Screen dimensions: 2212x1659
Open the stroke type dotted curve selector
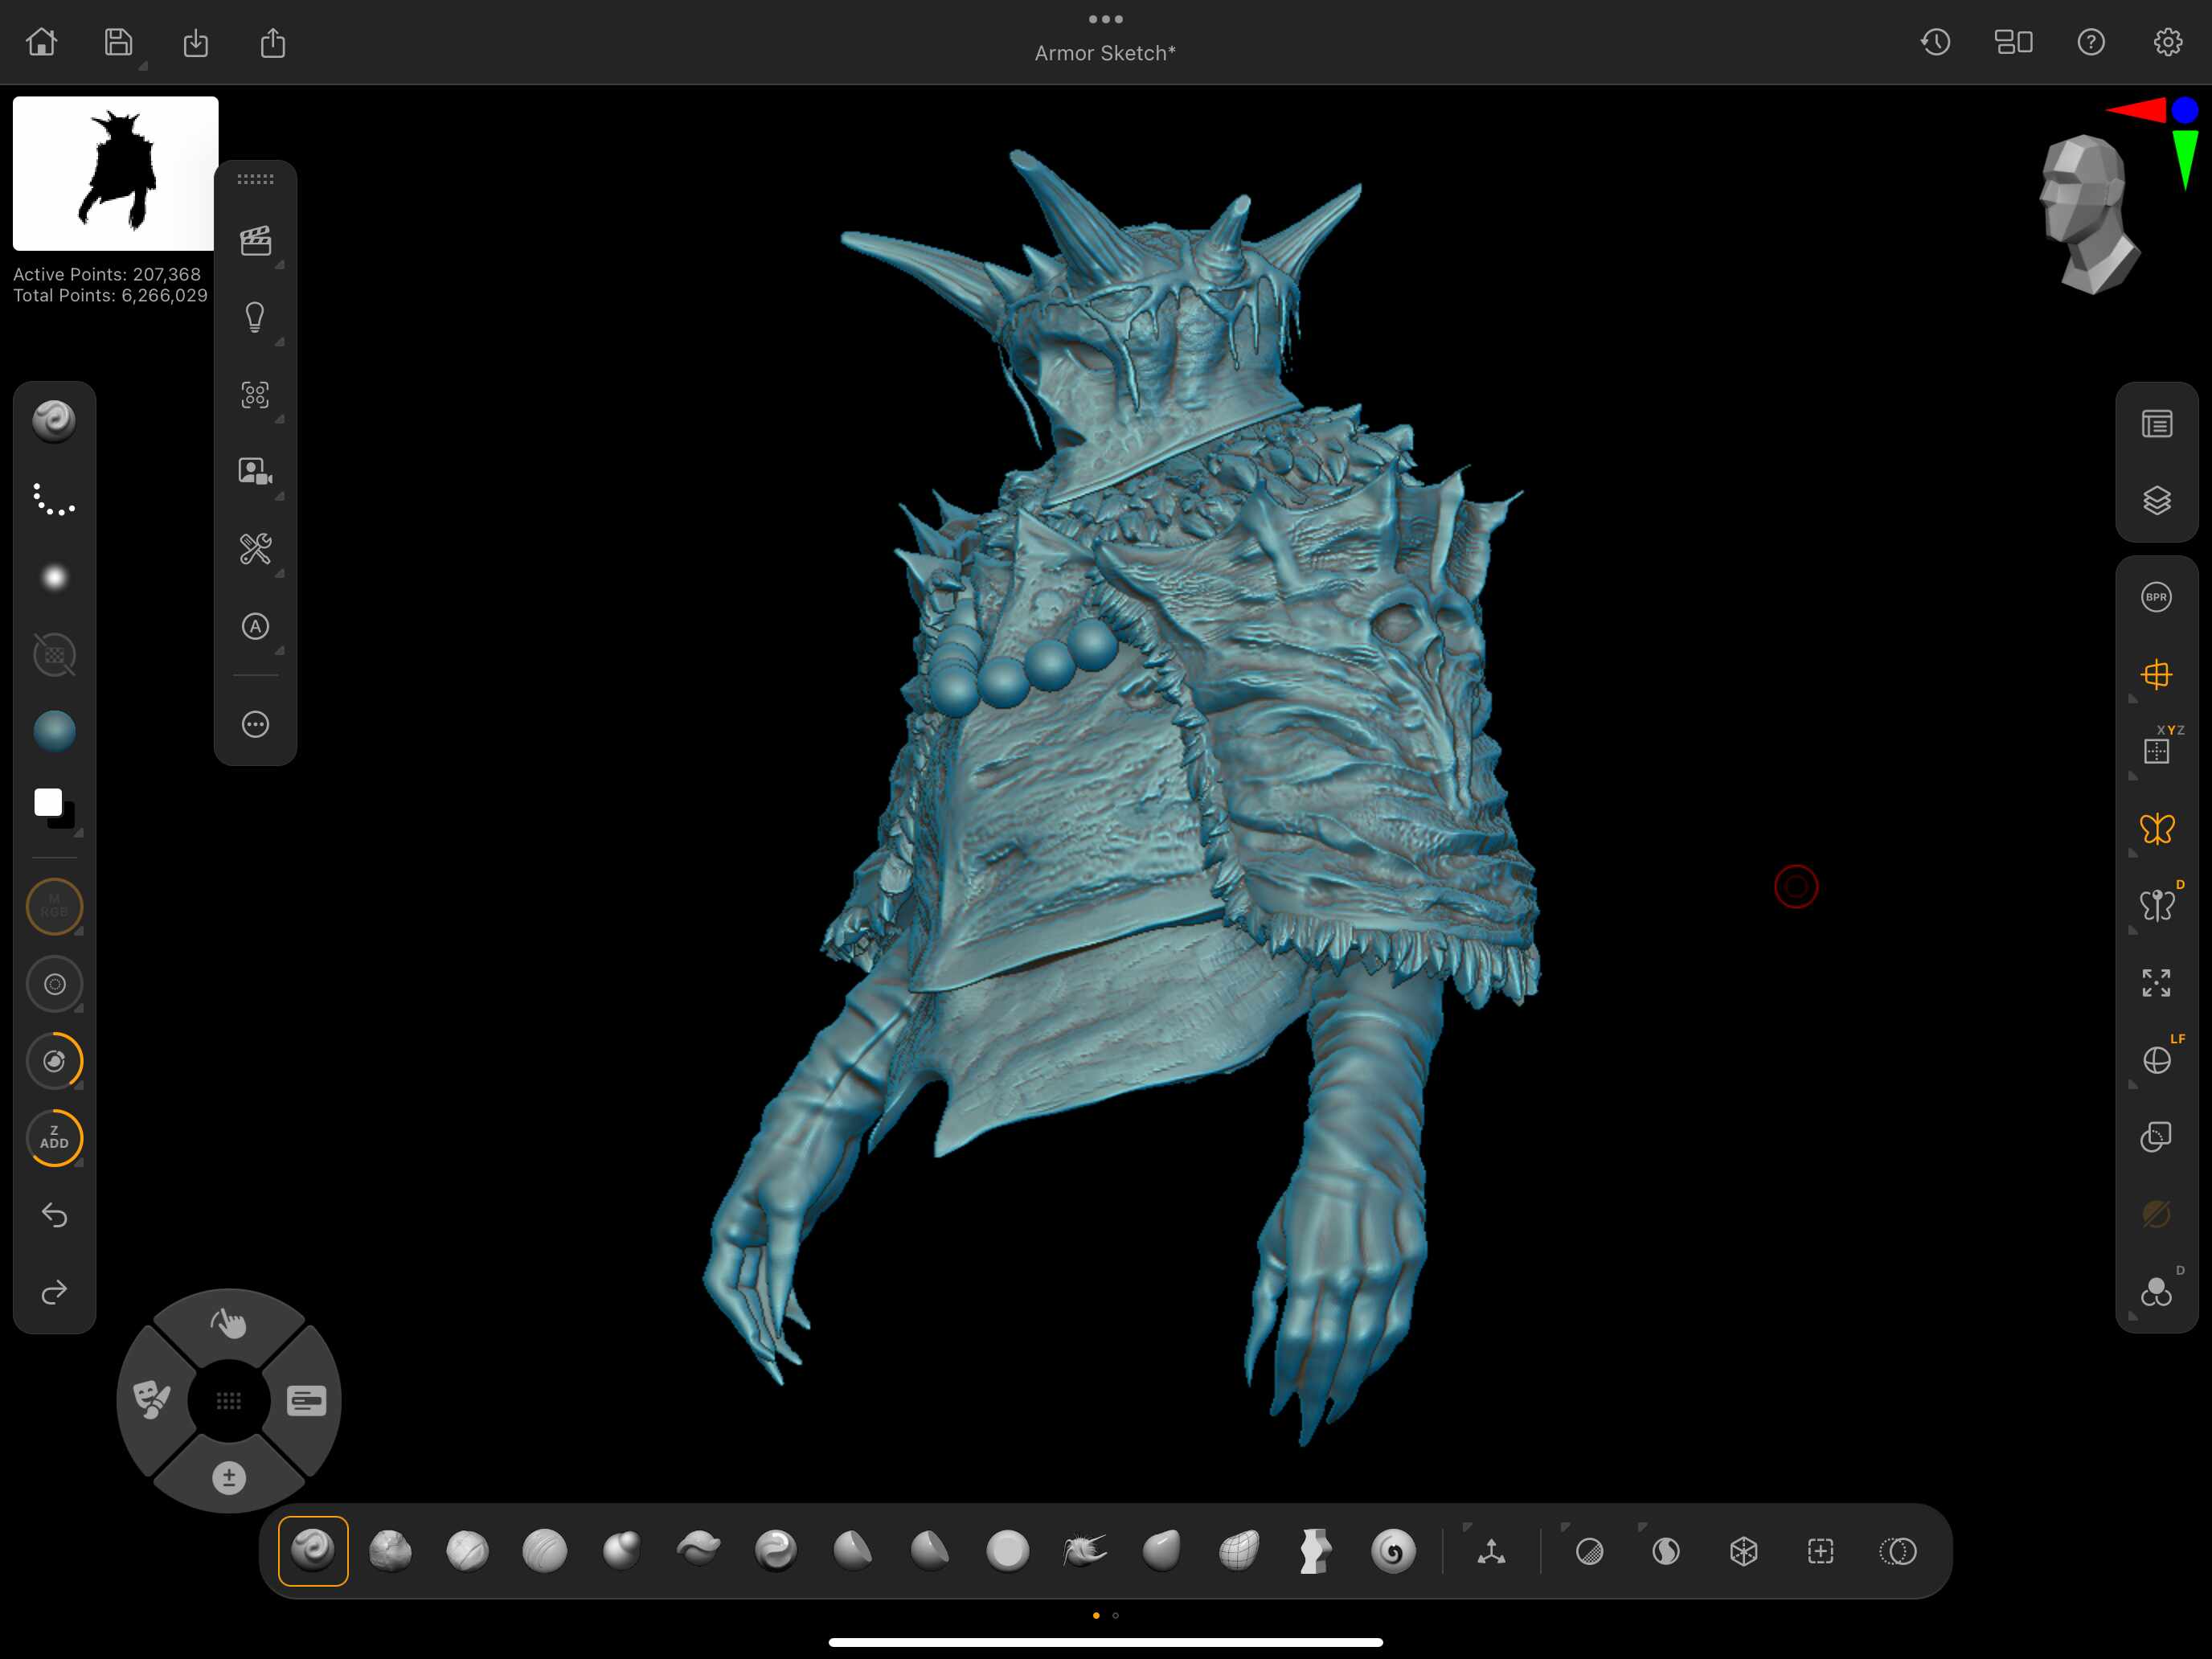[54, 500]
